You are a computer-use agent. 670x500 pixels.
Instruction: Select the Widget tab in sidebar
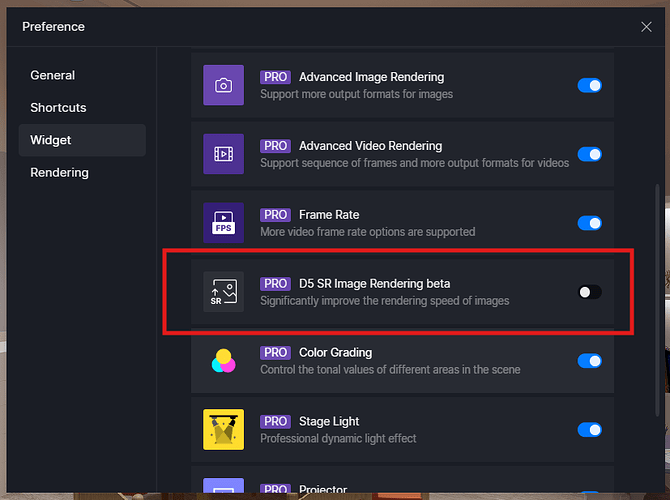[x=51, y=140]
